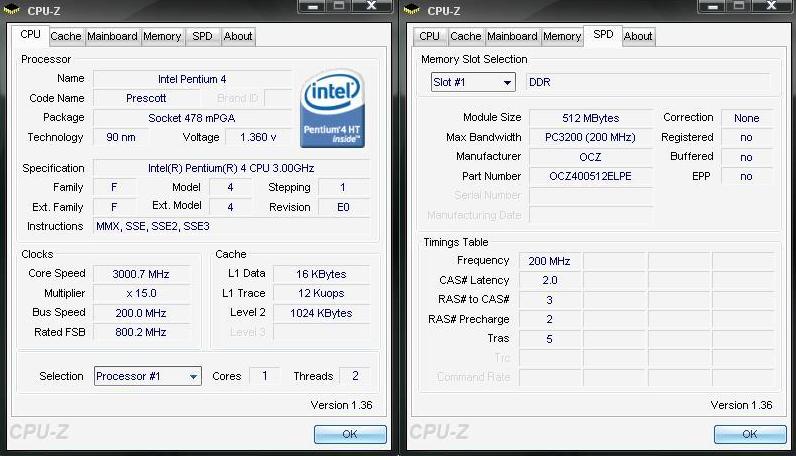This screenshot has width=796, height=456.
Task: Click part number 'OCZ400512ELPE'
Action: (x=591, y=177)
